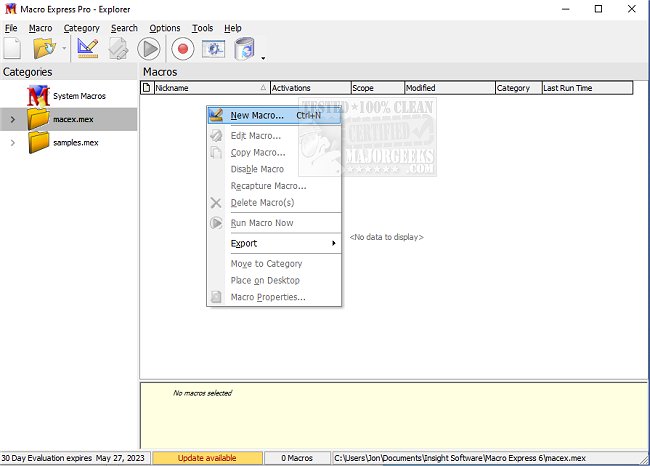Sort by the Nickname column header
This screenshot has height=466, width=650.
[211, 88]
